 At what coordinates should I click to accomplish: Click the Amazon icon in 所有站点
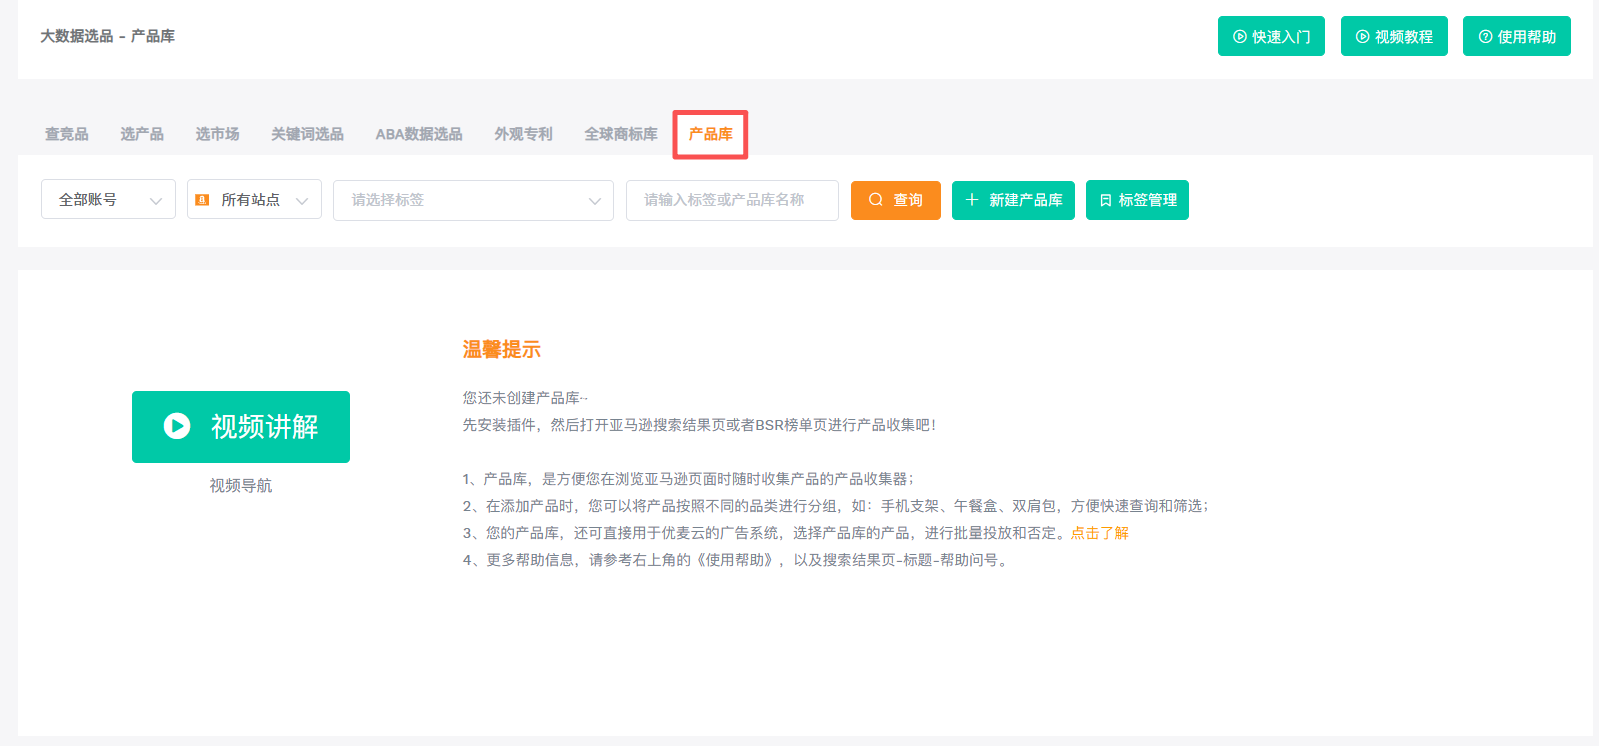coord(203,200)
